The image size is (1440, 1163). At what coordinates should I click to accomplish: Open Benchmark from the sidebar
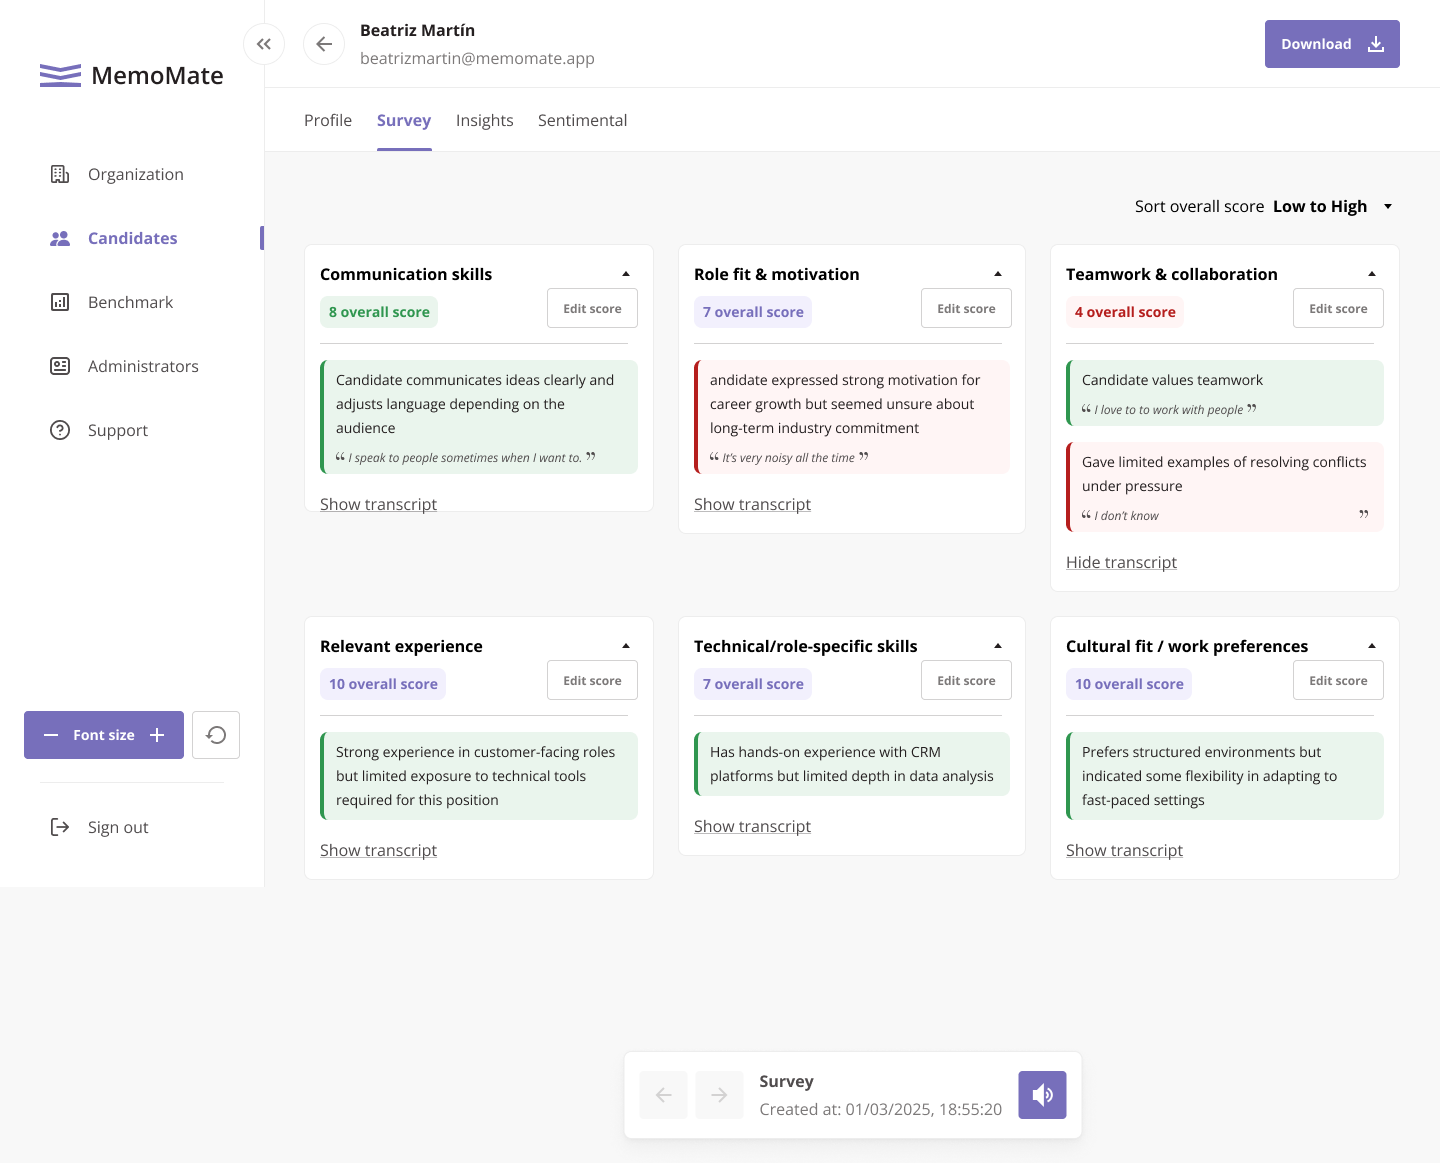pos(130,302)
